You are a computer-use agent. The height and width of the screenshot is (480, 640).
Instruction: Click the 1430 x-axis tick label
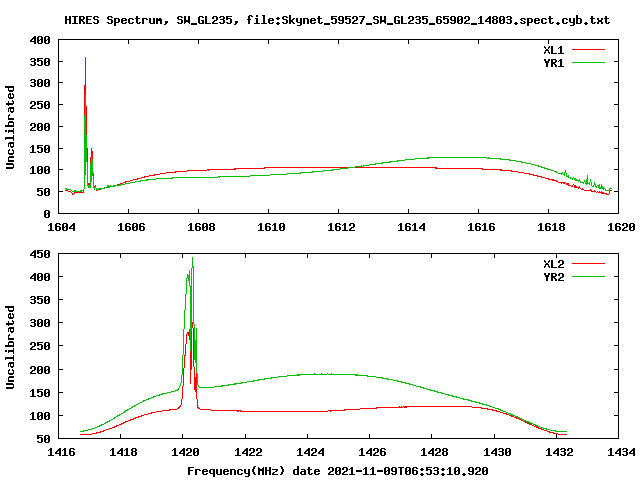click(497, 452)
